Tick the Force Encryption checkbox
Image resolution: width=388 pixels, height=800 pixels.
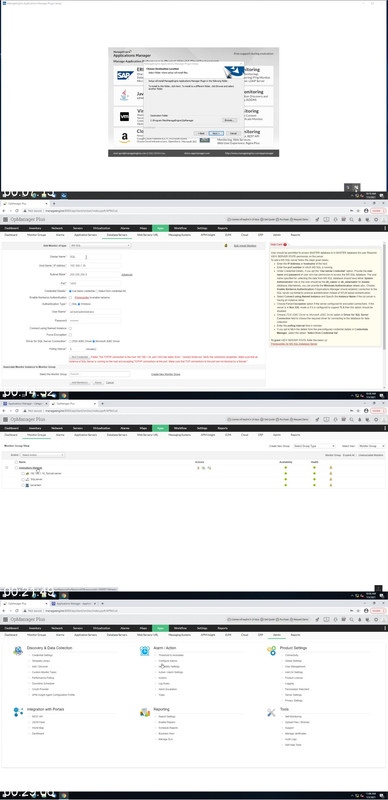[70, 335]
